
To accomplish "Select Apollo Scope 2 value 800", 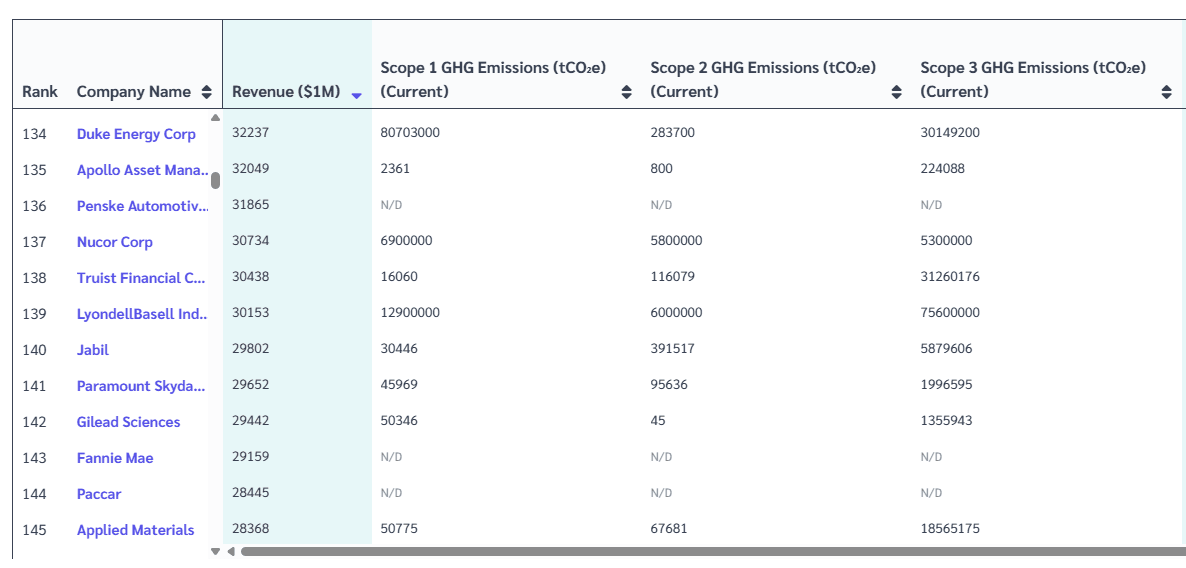I will coord(661,169).
